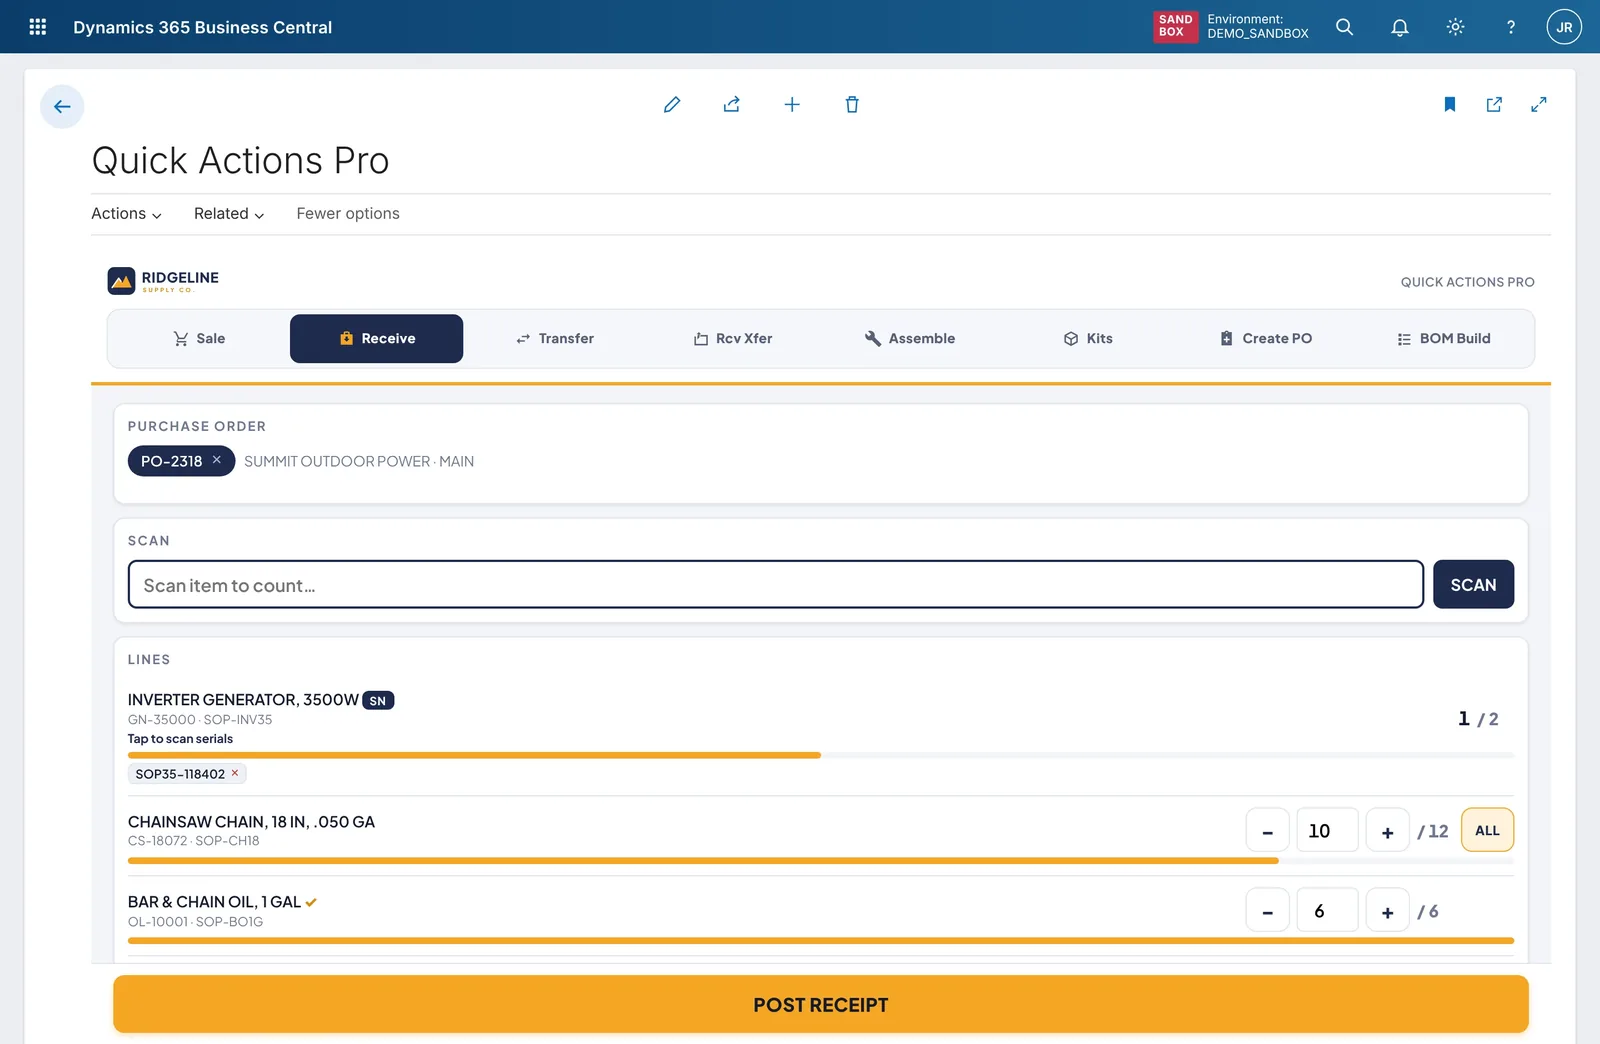Image resolution: width=1600 pixels, height=1044 pixels.
Task: Open the Actions dropdown menu
Action: [x=126, y=214]
